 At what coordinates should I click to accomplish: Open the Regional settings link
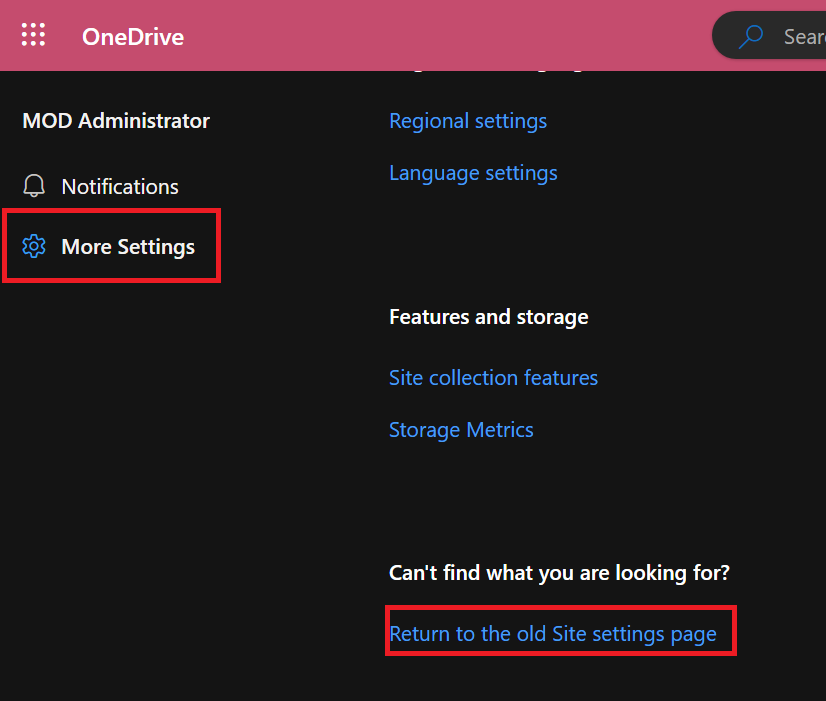click(x=468, y=121)
